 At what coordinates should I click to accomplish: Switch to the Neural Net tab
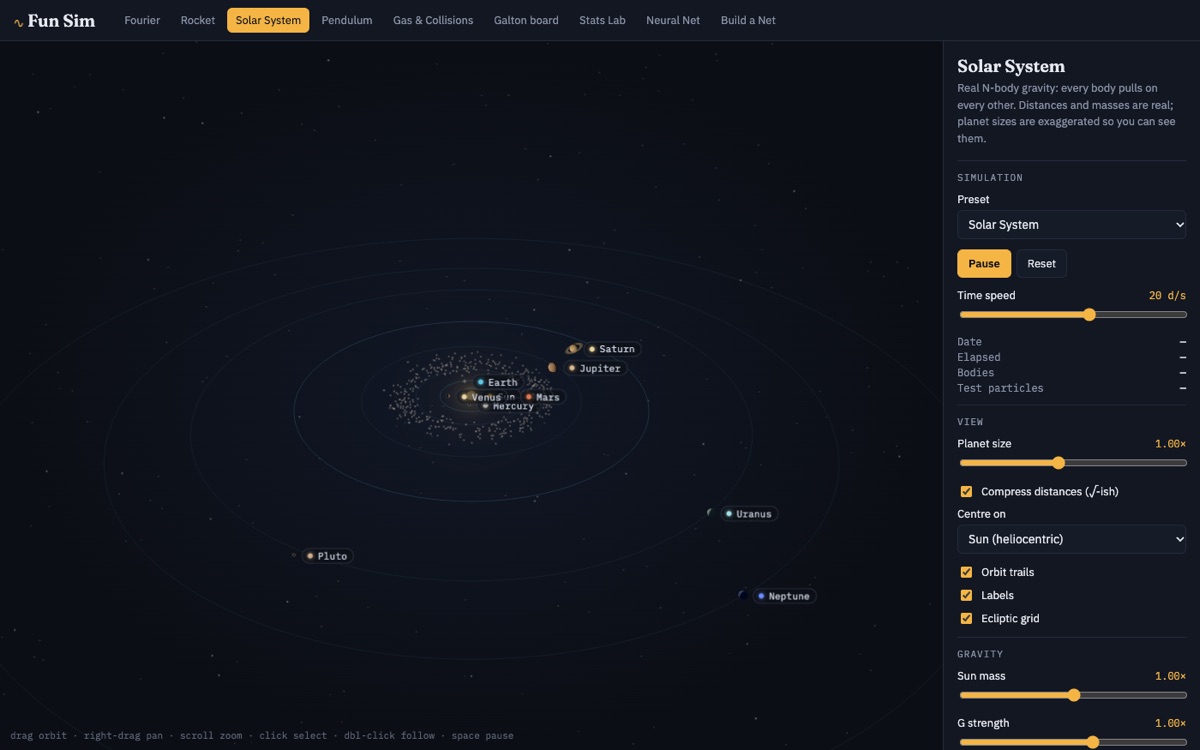(x=673, y=20)
